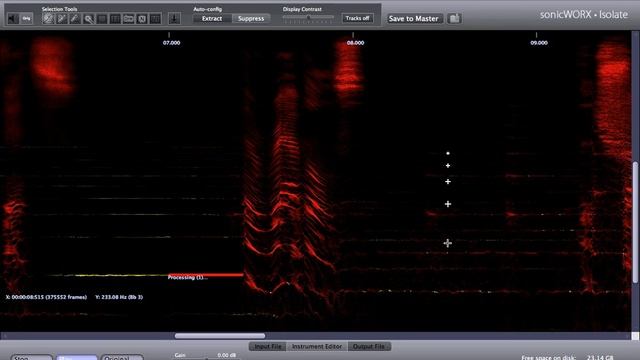Select the note 'N' selection tool
Screen dimensions: 640x360
[x=142, y=18]
